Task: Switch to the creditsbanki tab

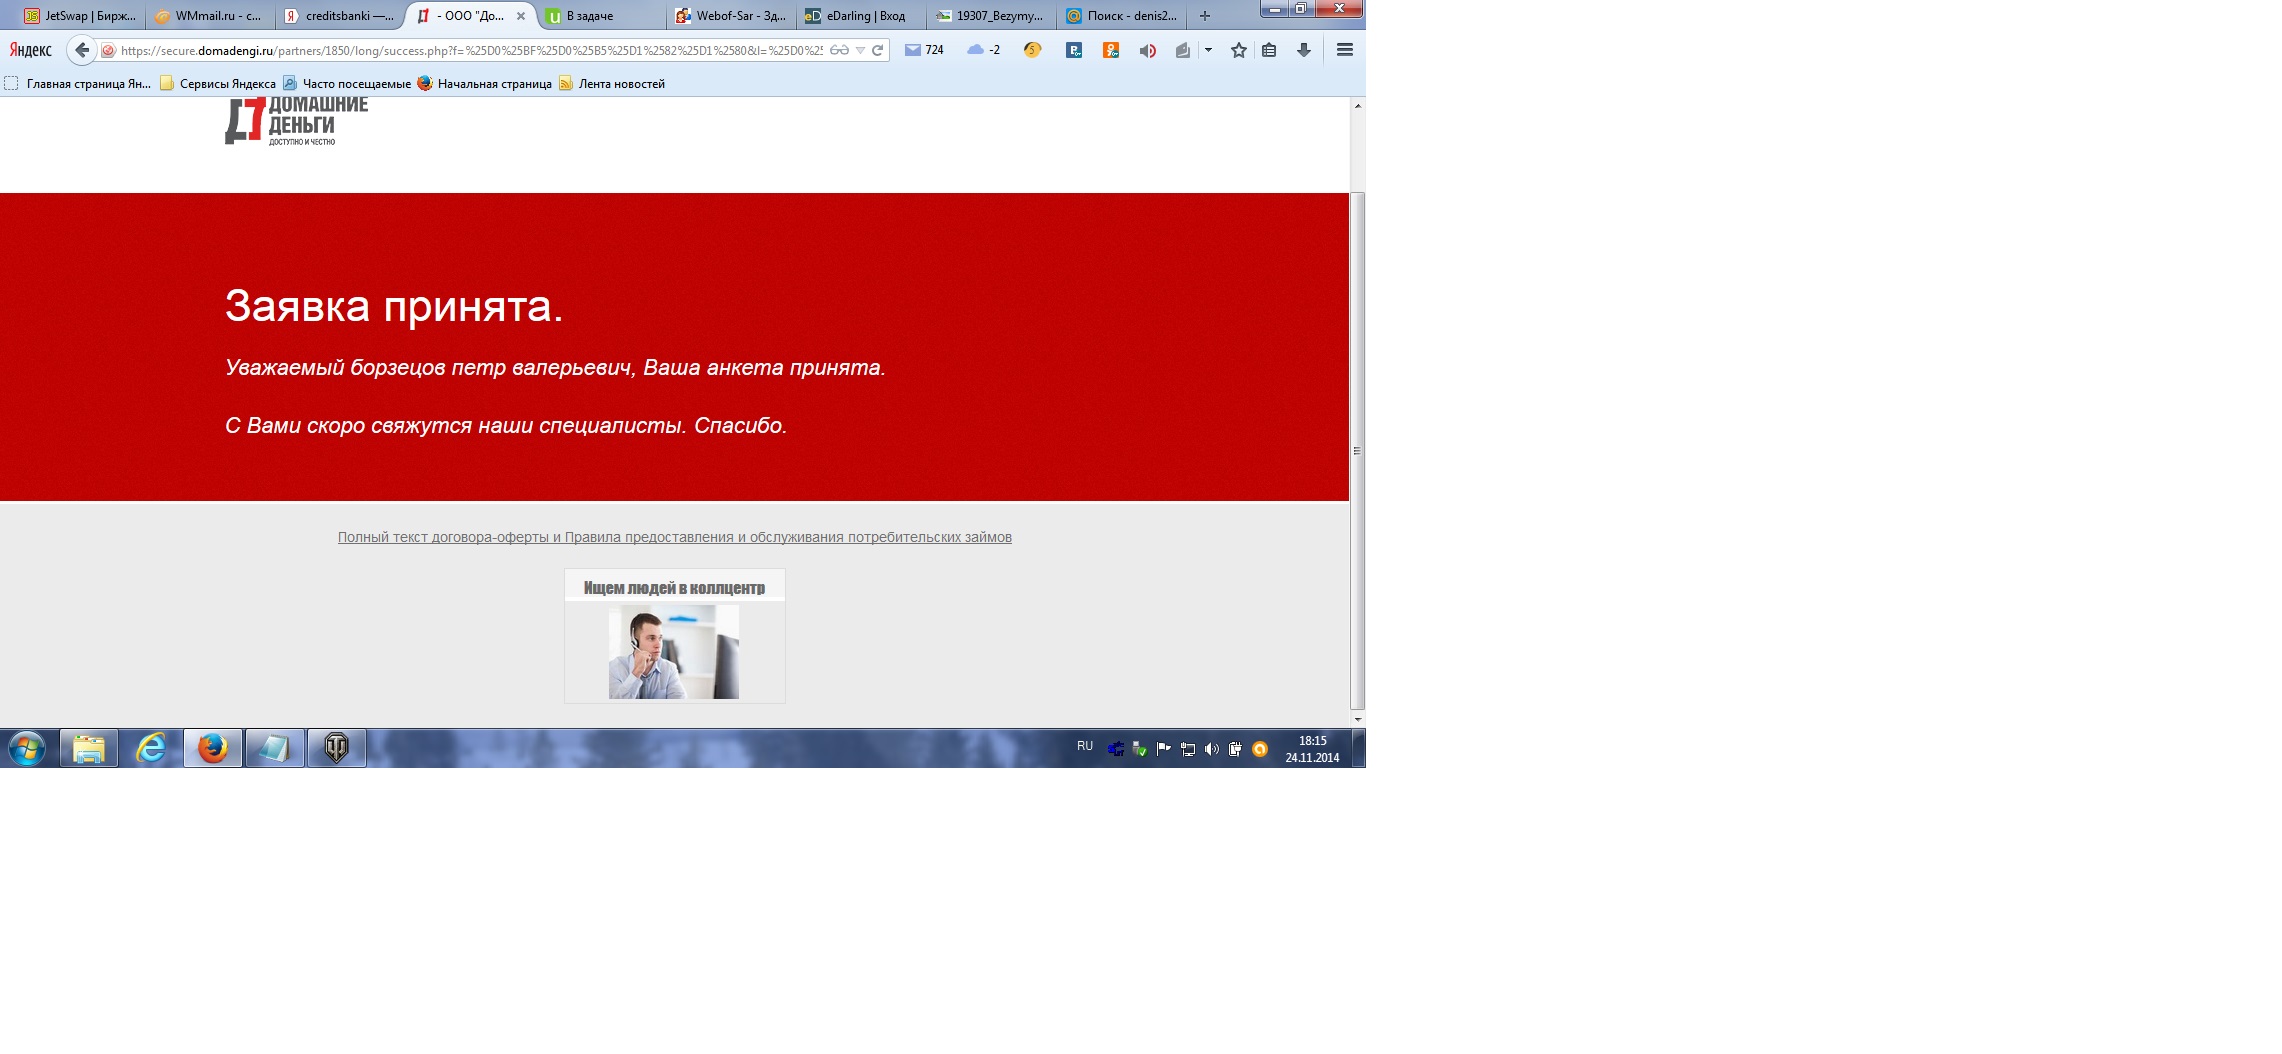Action: tap(340, 16)
